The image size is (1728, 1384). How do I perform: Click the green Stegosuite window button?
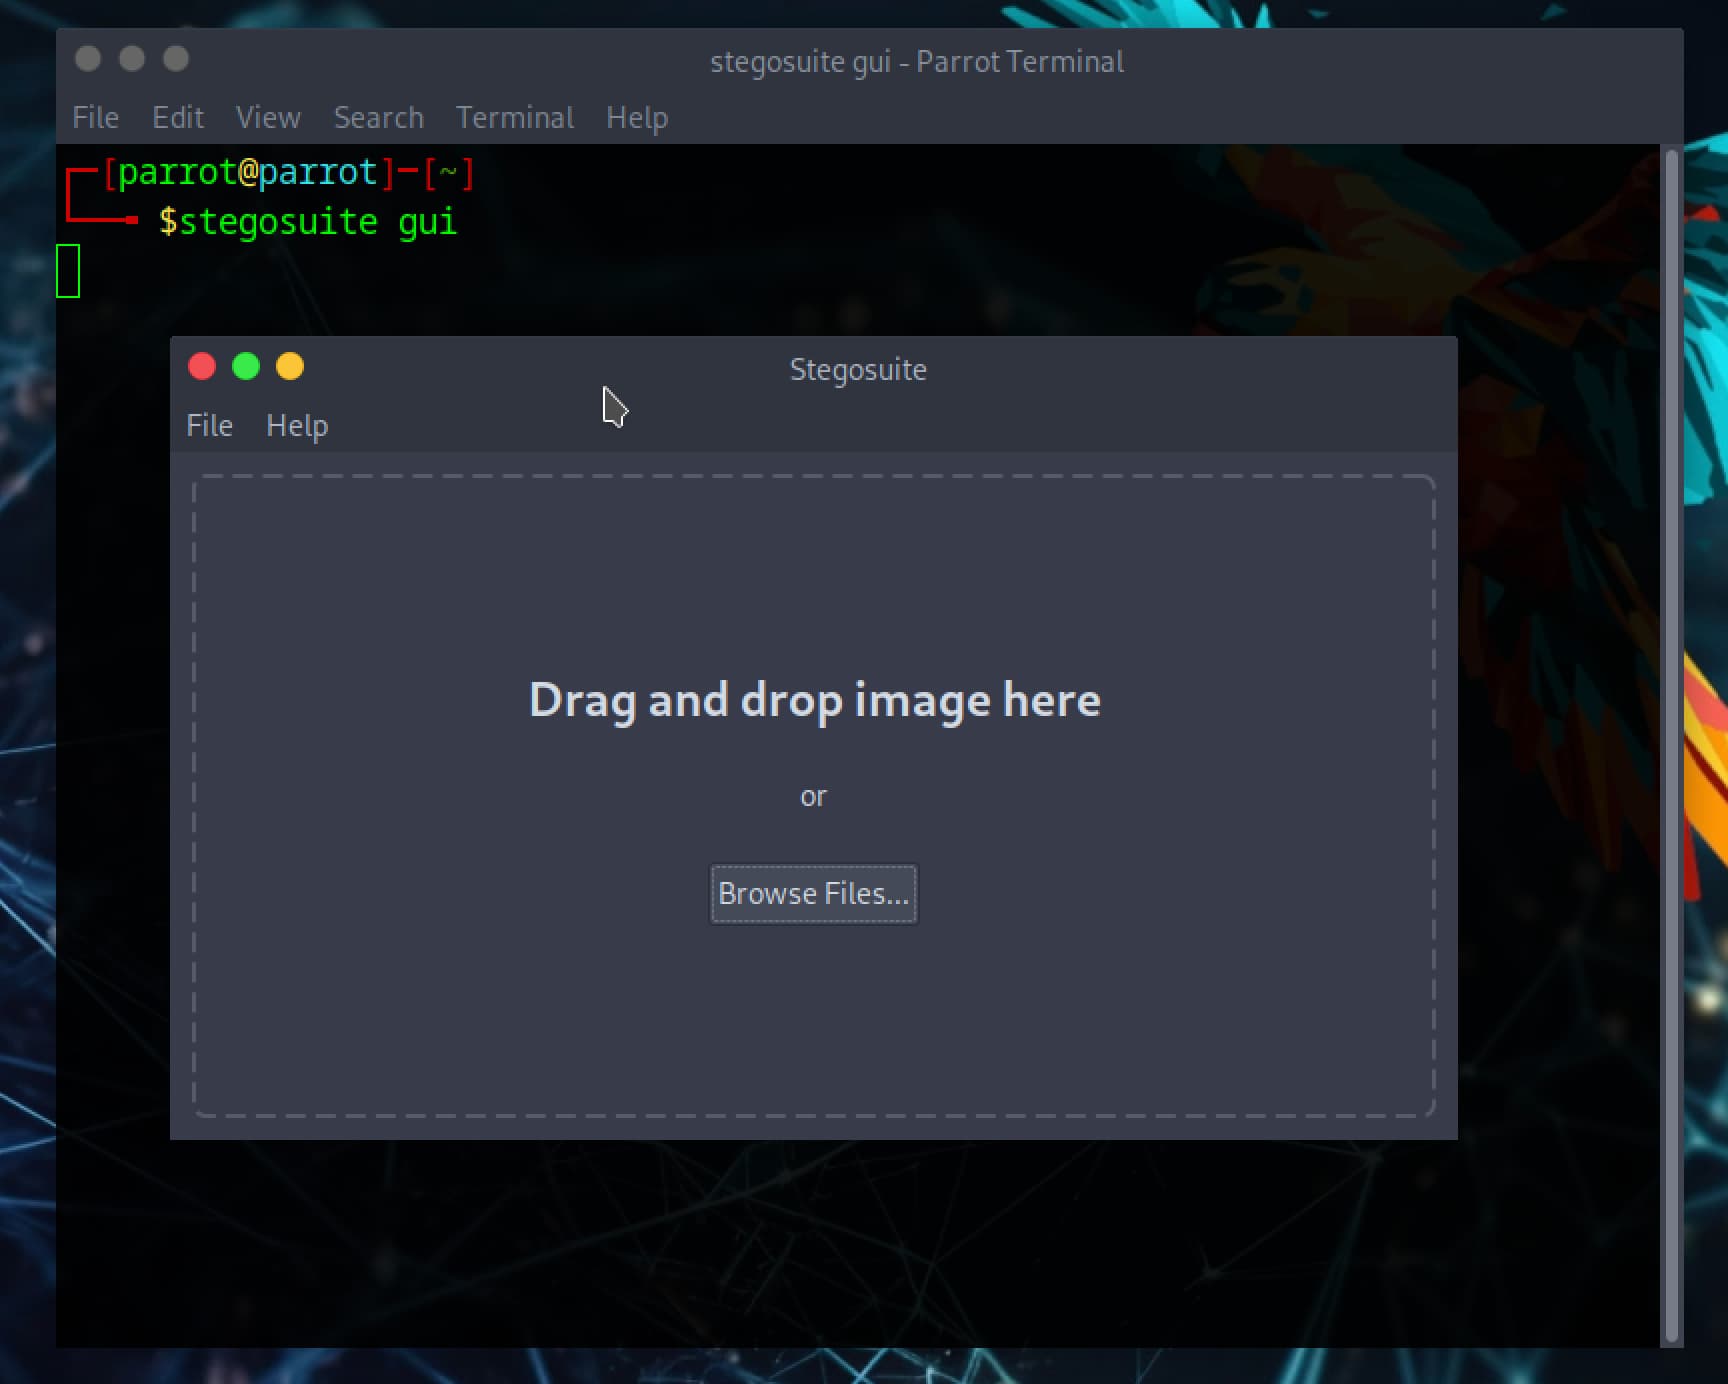click(246, 367)
